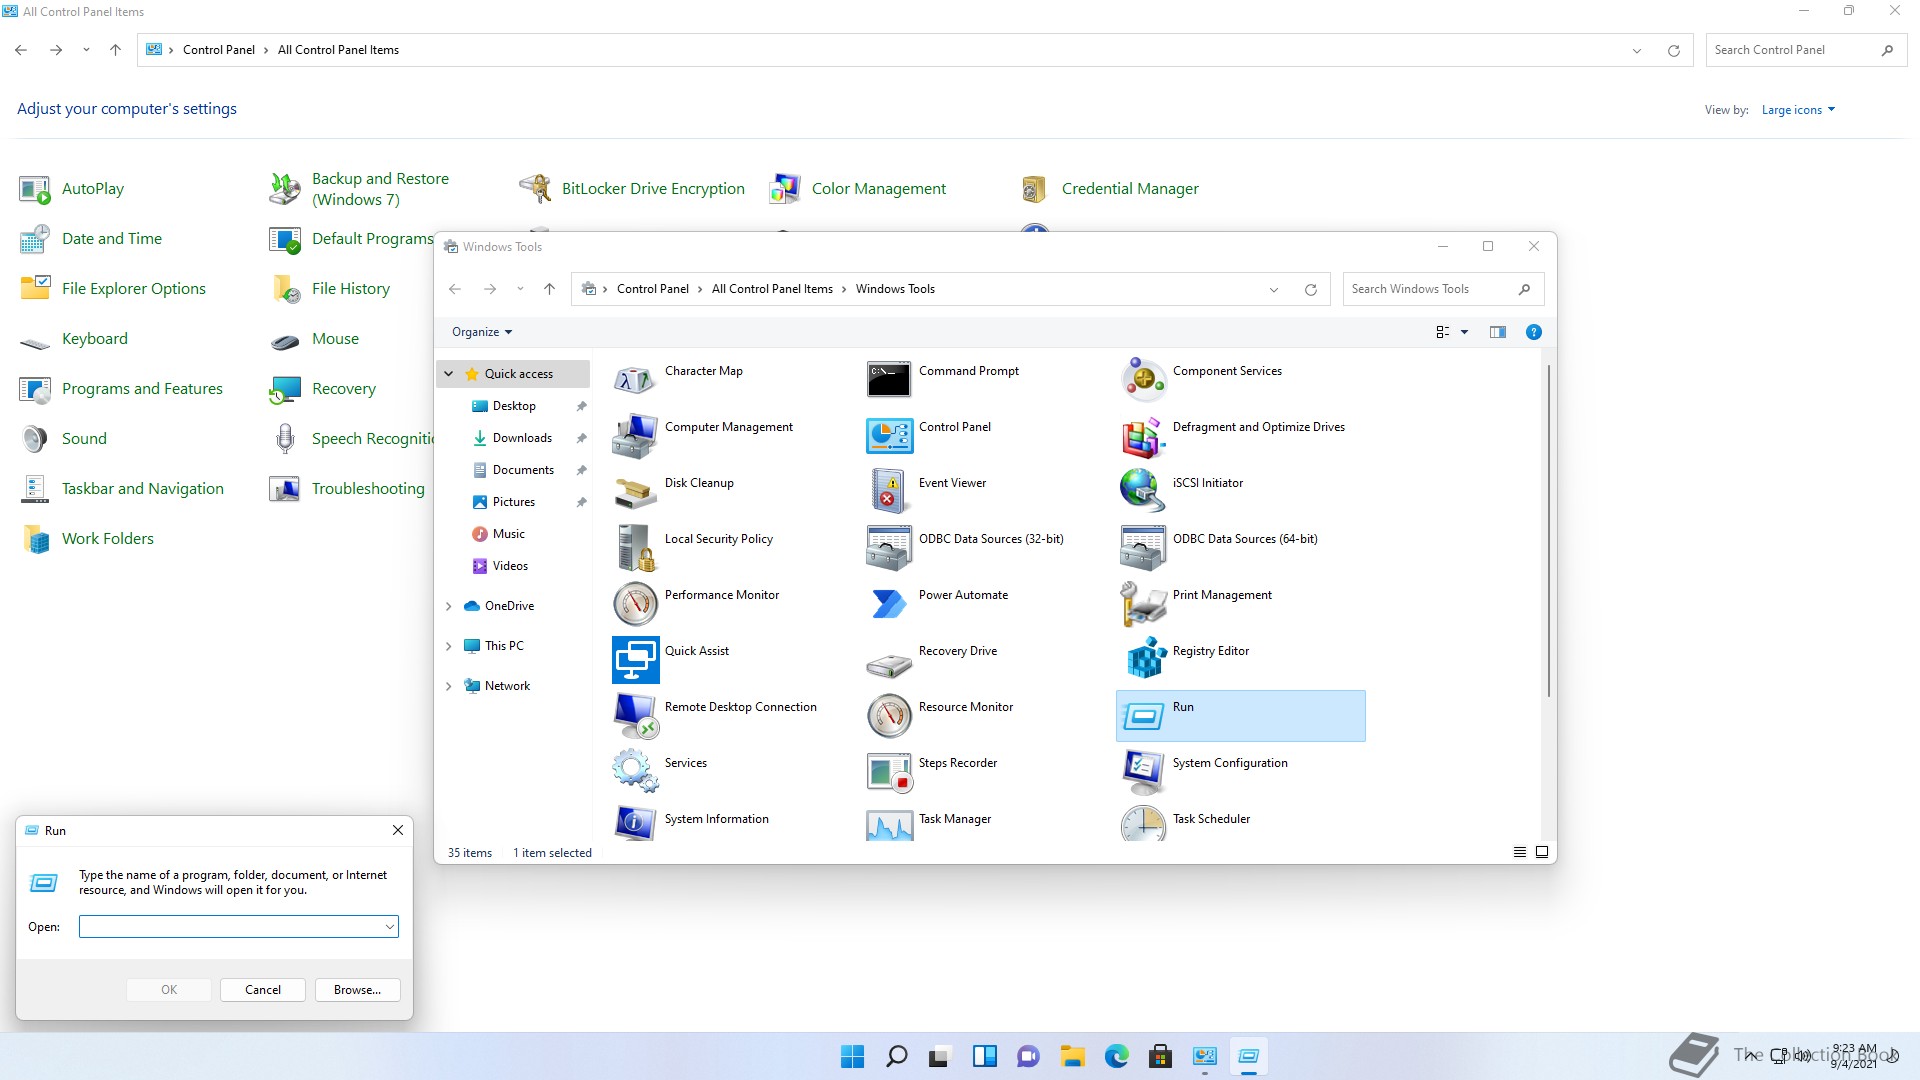The width and height of the screenshot is (1920, 1080).
Task: Open ODBC Data Sources (64-bit) icon
Action: tap(1143, 548)
